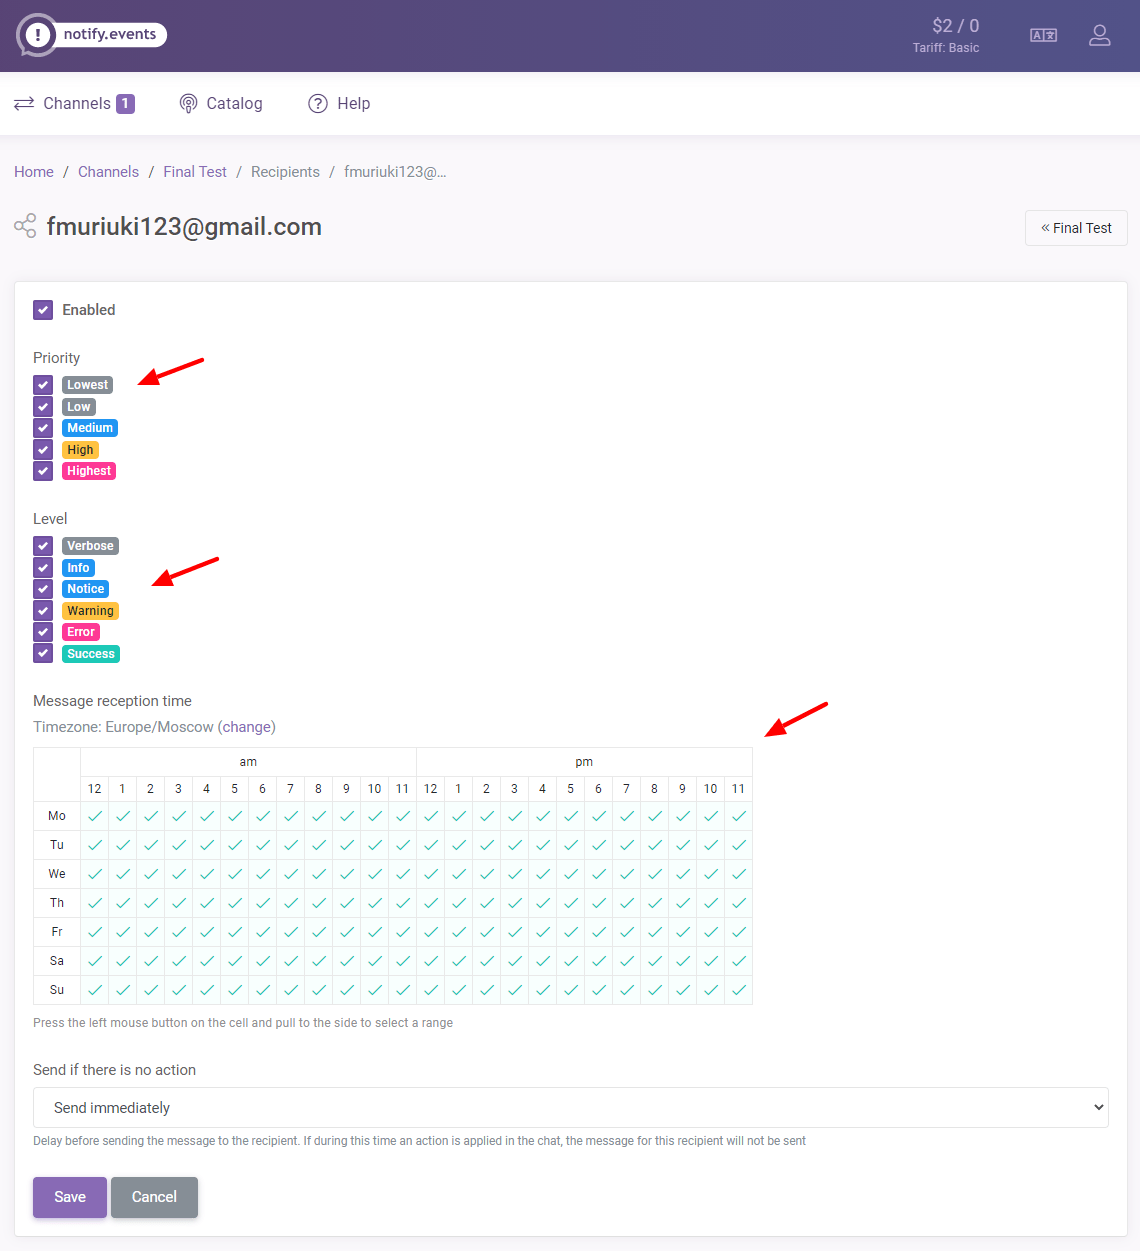Open the user account icon
This screenshot has height=1251, width=1140.
coord(1100,35)
